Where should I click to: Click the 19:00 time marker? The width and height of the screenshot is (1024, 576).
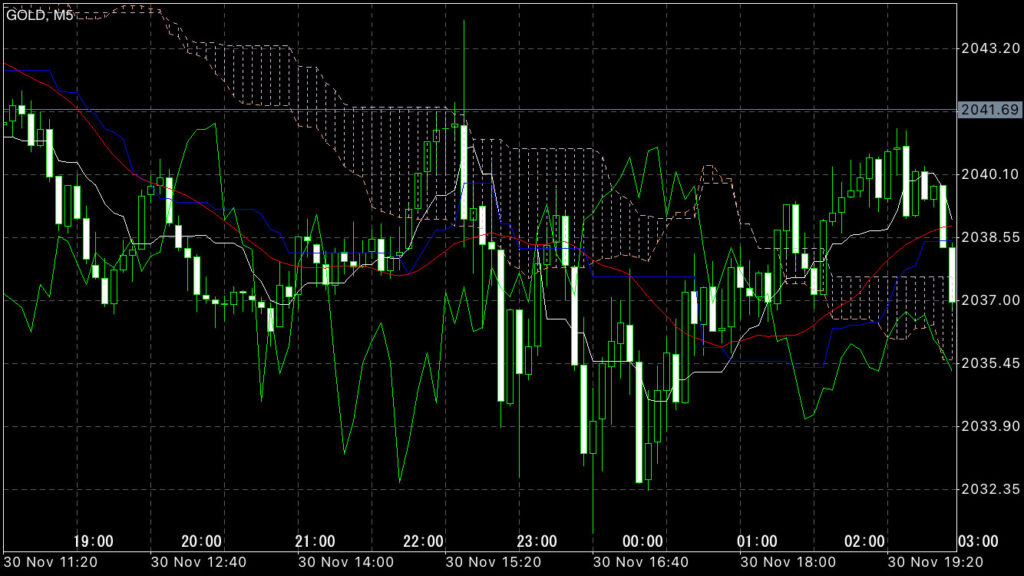(92, 541)
